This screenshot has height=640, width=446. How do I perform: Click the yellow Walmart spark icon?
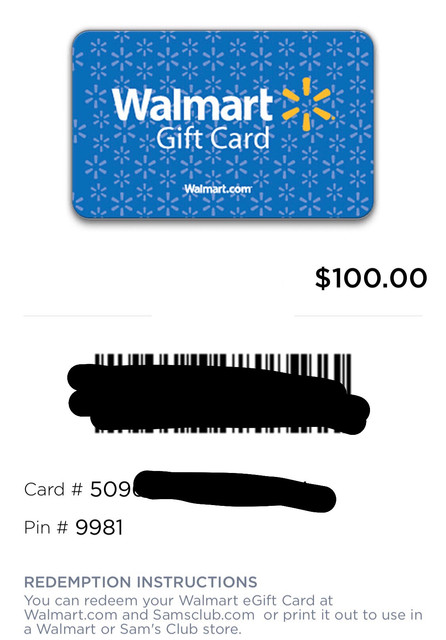[x=308, y=104]
